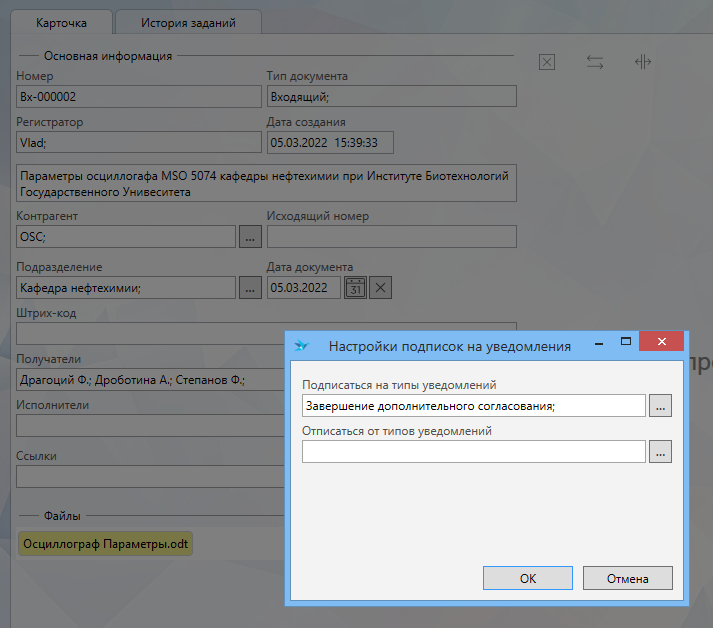Click the swap arrows icon
Screen dimensions: 713x628
(x=595, y=62)
